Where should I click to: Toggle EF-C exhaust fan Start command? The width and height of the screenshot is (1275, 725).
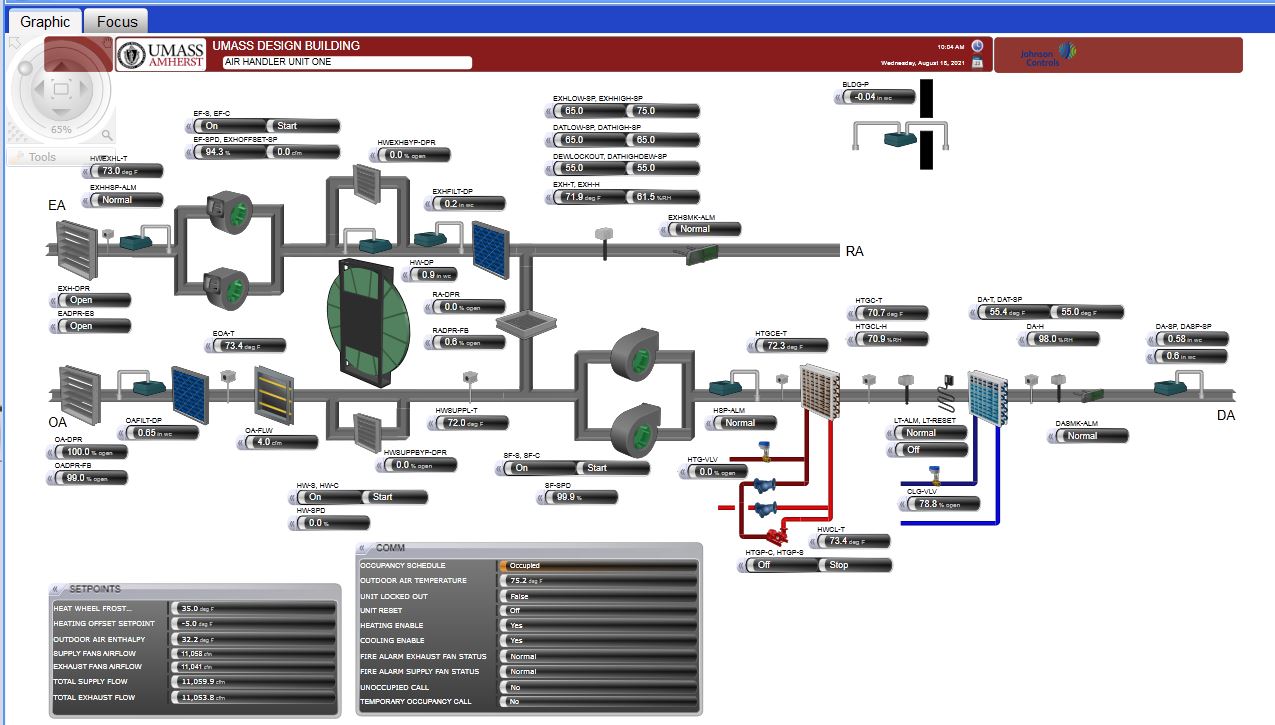point(300,126)
